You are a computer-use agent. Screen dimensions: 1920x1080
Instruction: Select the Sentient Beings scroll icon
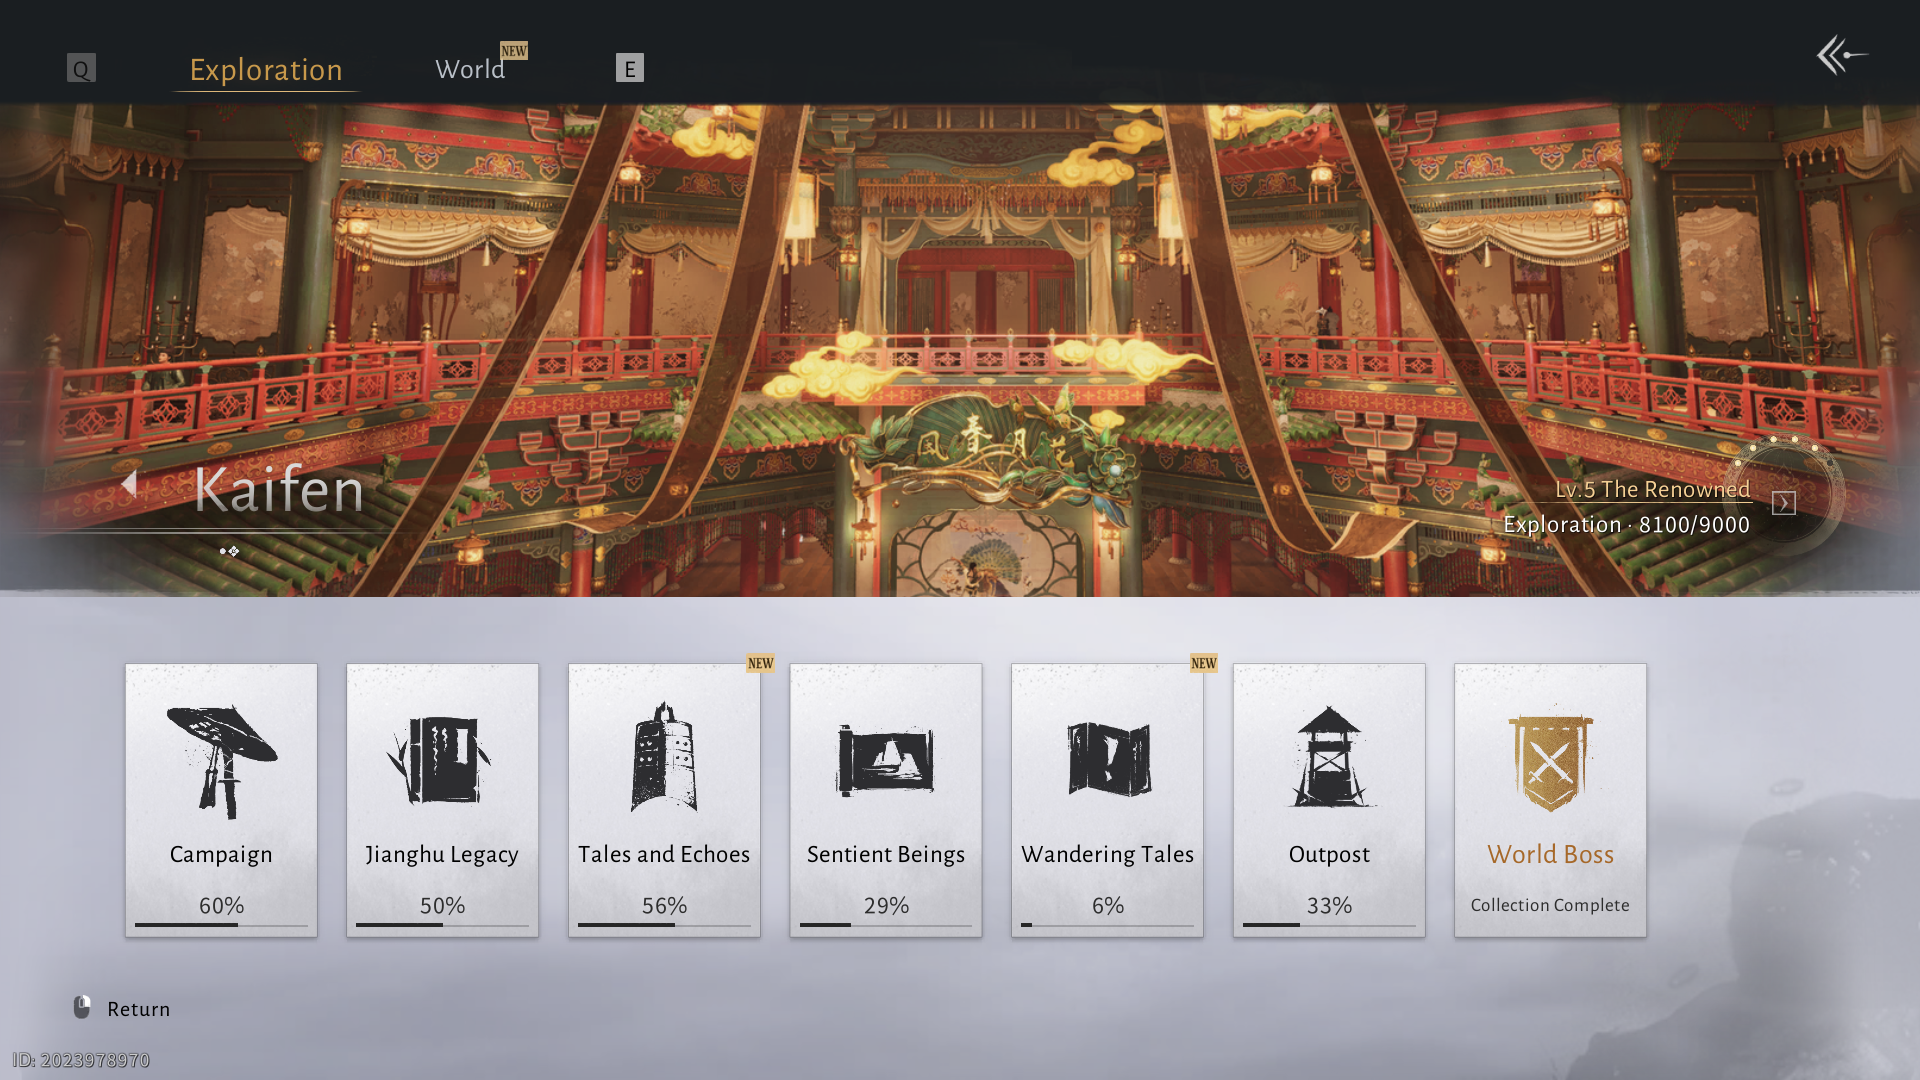pyautogui.click(x=886, y=760)
